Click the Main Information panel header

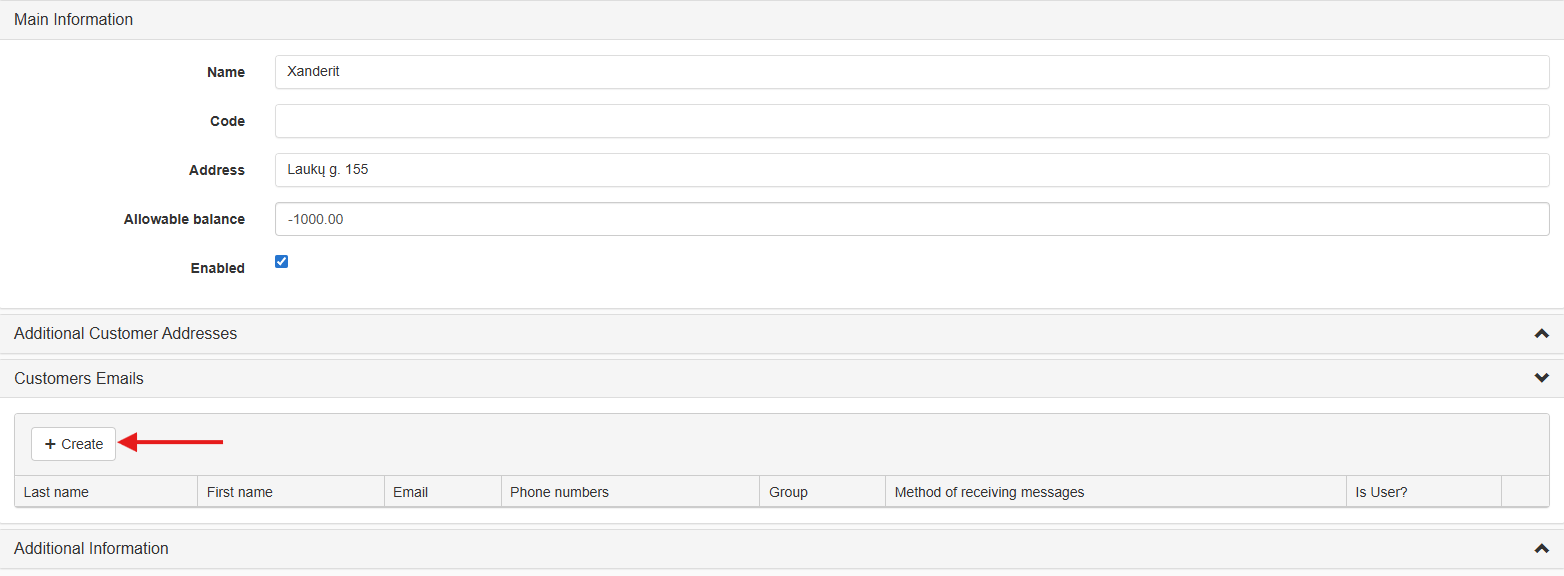(x=74, y=20)
